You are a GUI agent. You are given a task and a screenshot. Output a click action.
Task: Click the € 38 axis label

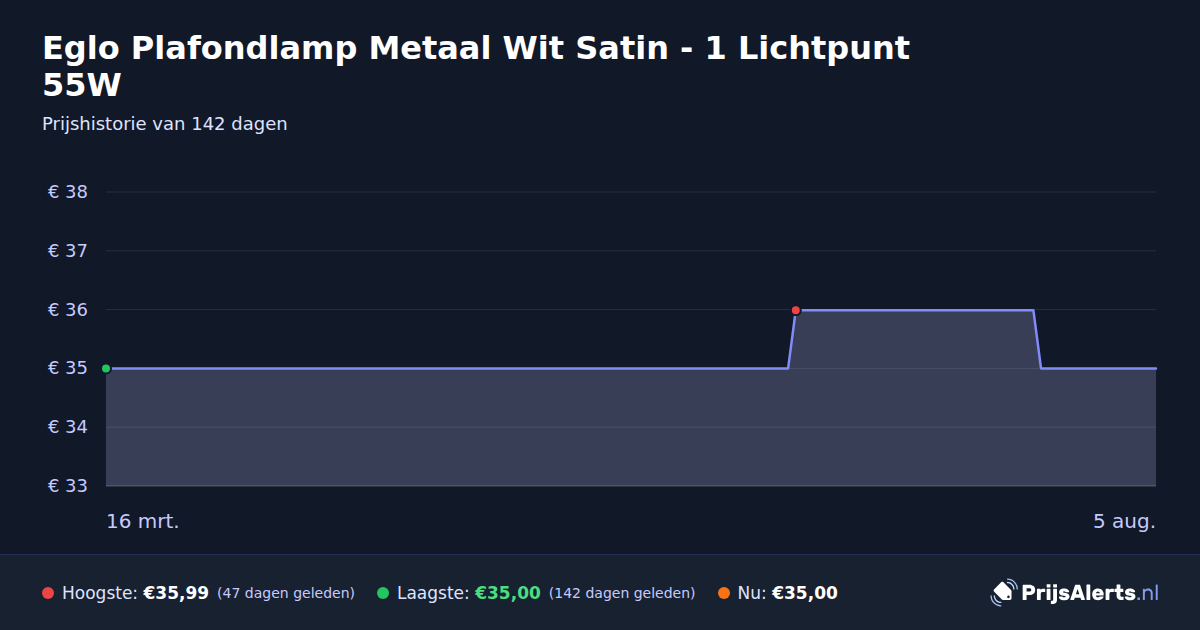click(x=68, y=192)
